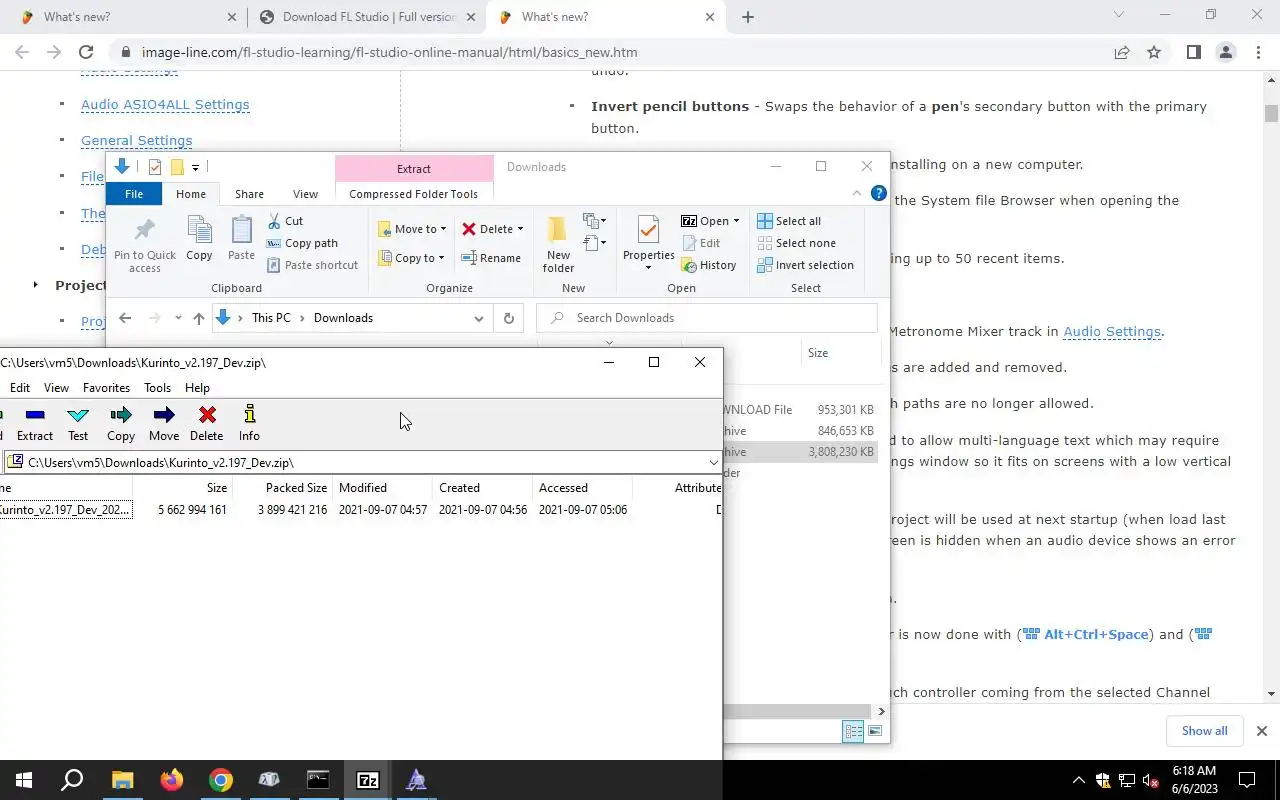This screenshot has width=1280, height=800.
Task: Click the Copy icon in Explorer Clipboard group
Action: (x=199, y=240)
